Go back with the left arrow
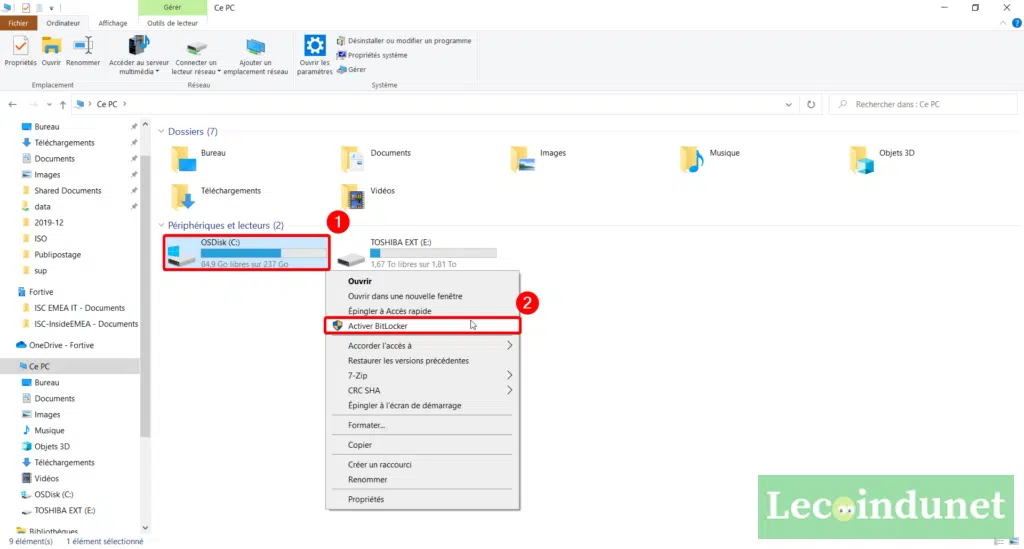1024x549 pixels. click(12, 104)
